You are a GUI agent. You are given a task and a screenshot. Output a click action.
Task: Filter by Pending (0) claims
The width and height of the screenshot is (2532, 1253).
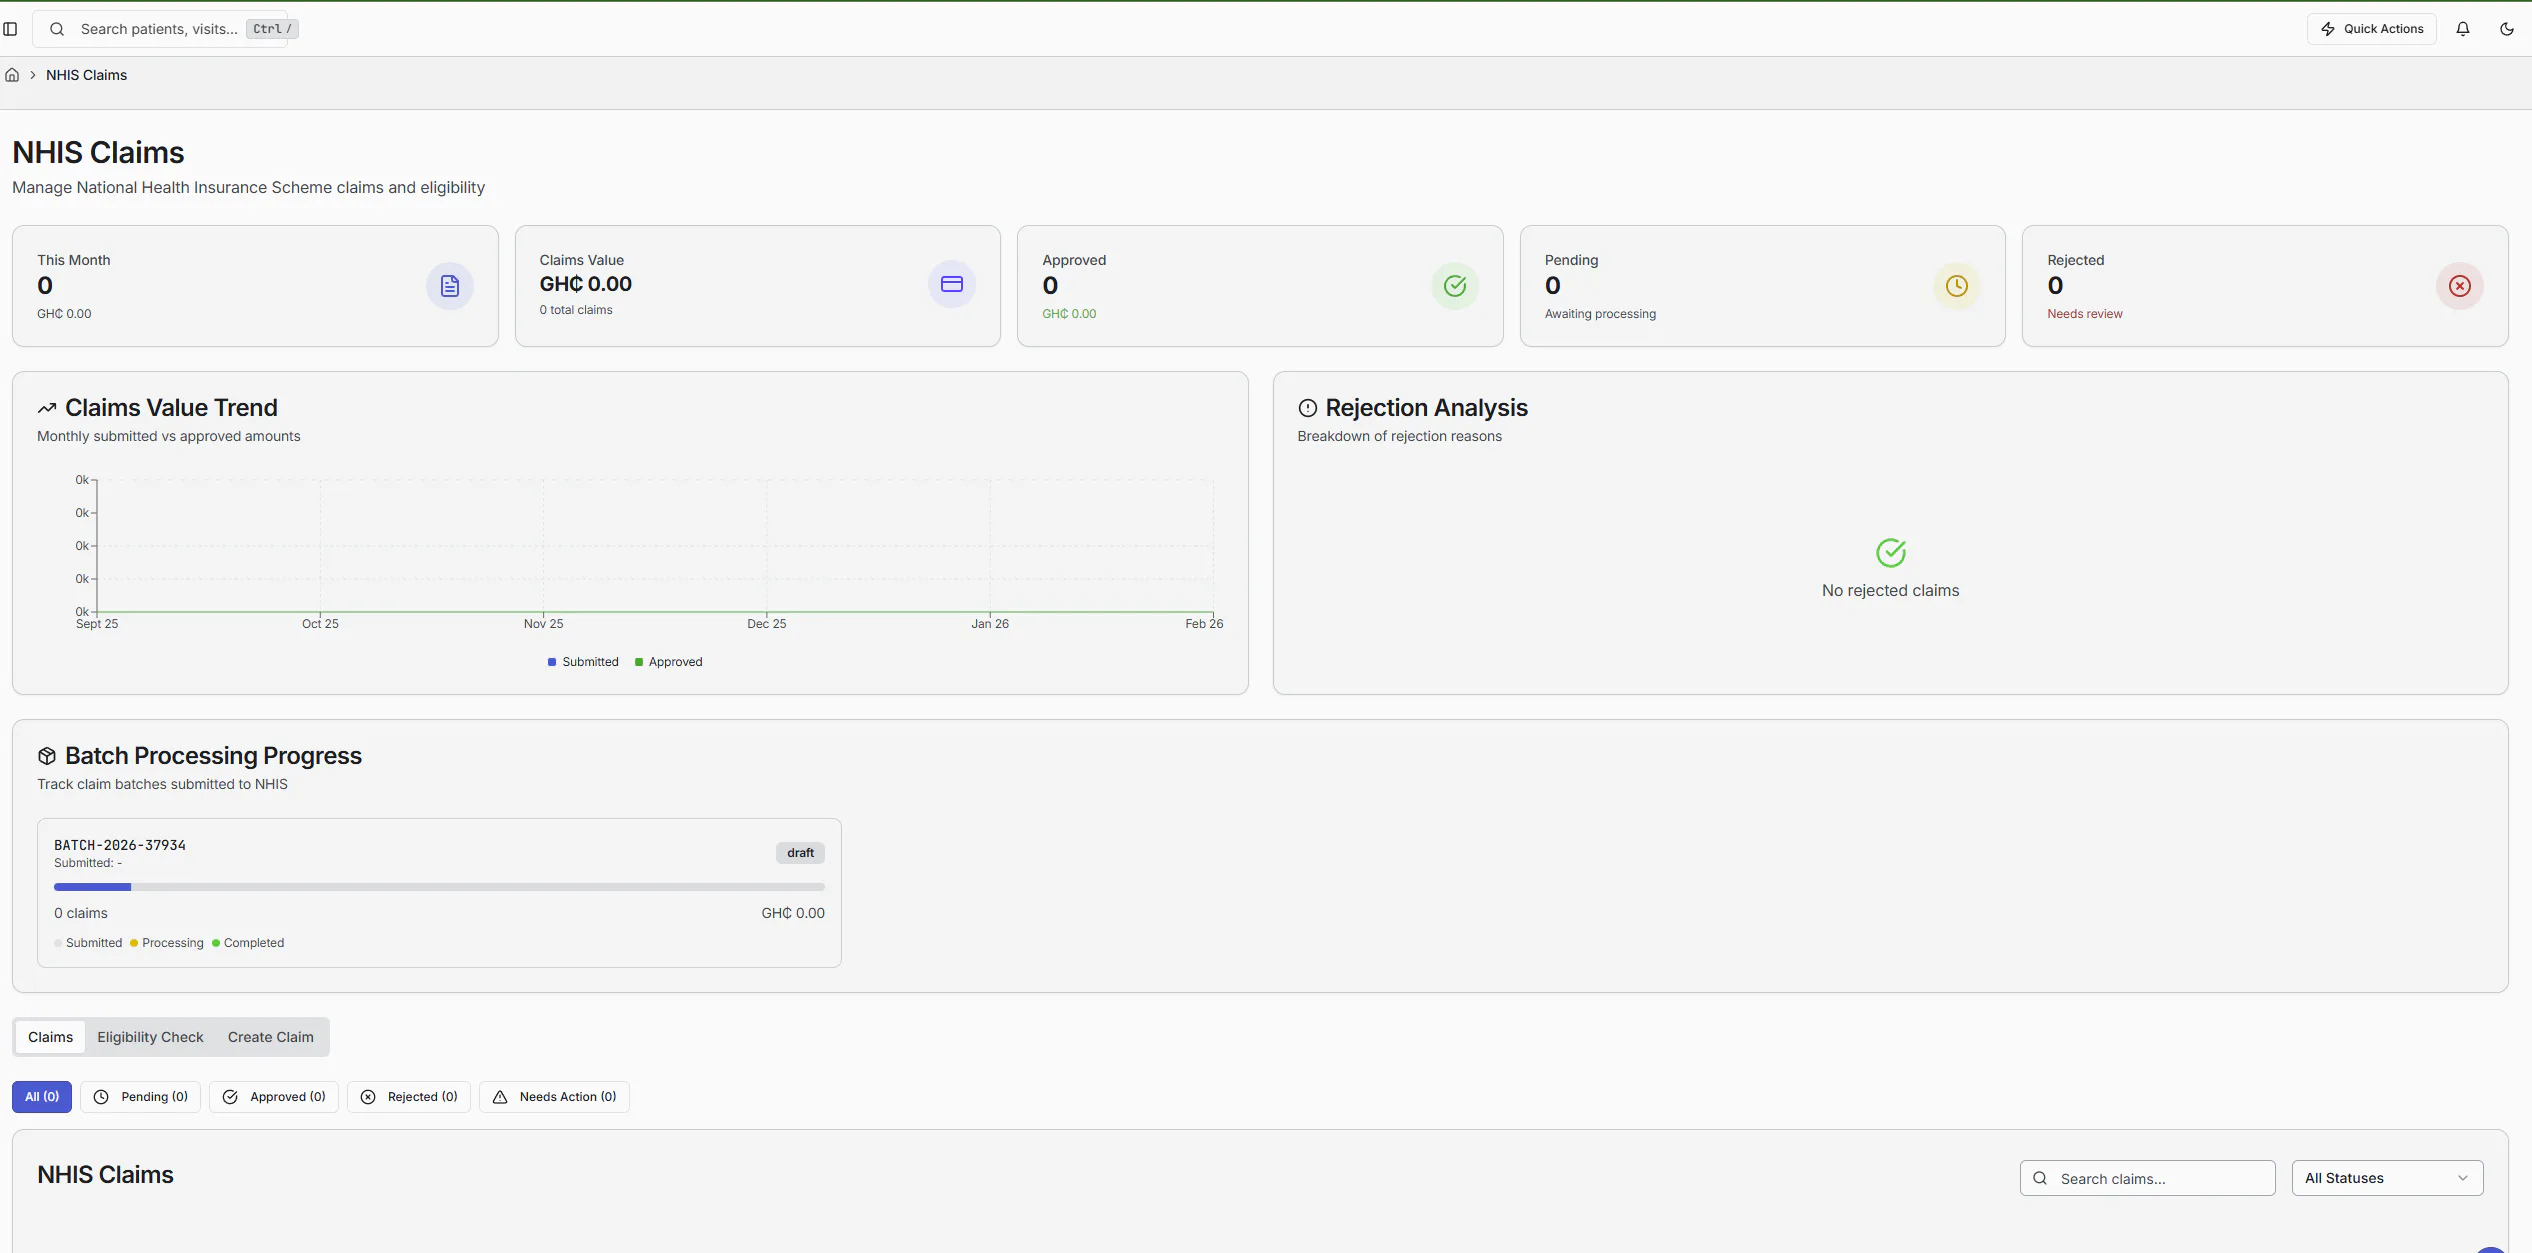(140, 1097)
